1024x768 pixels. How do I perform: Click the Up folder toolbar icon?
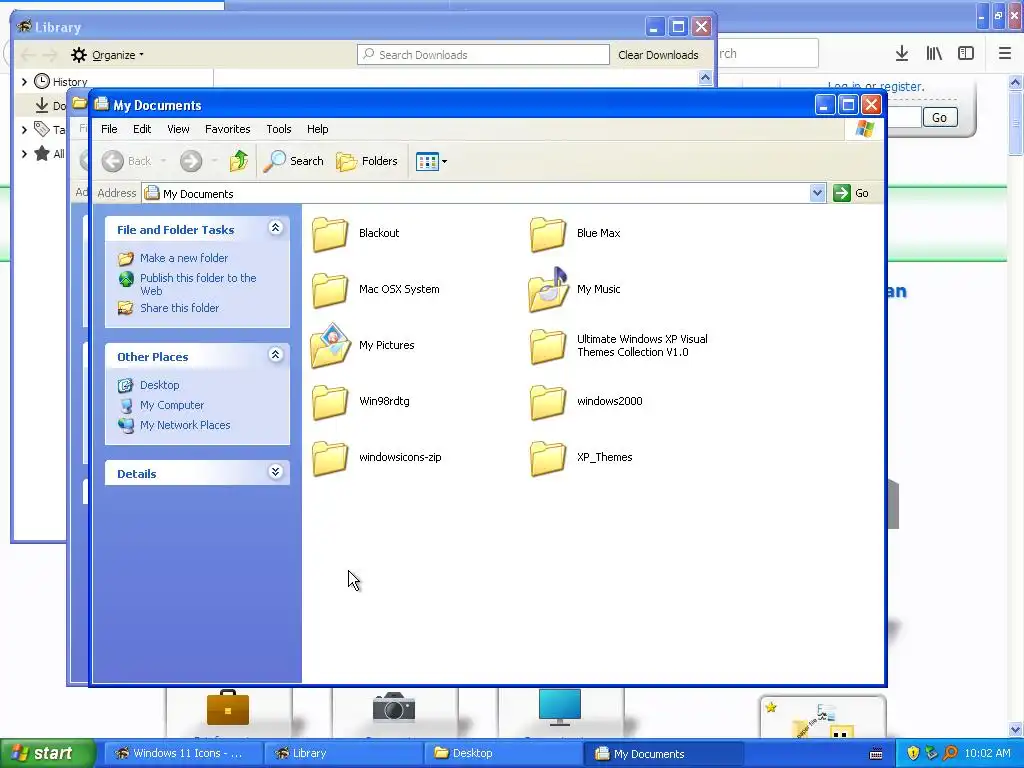point(239,161)
